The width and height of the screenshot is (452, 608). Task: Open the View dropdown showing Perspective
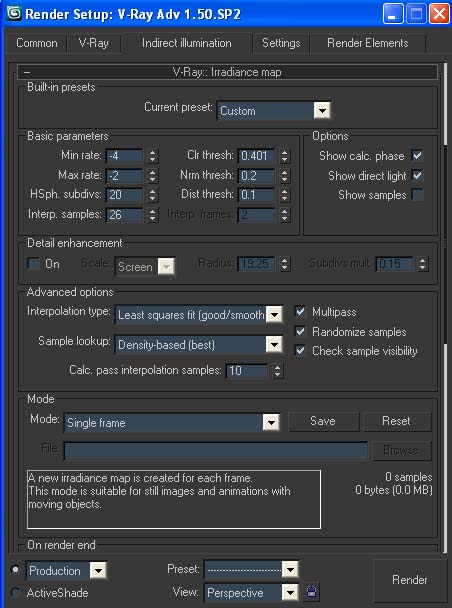click(x=251, y=592)
